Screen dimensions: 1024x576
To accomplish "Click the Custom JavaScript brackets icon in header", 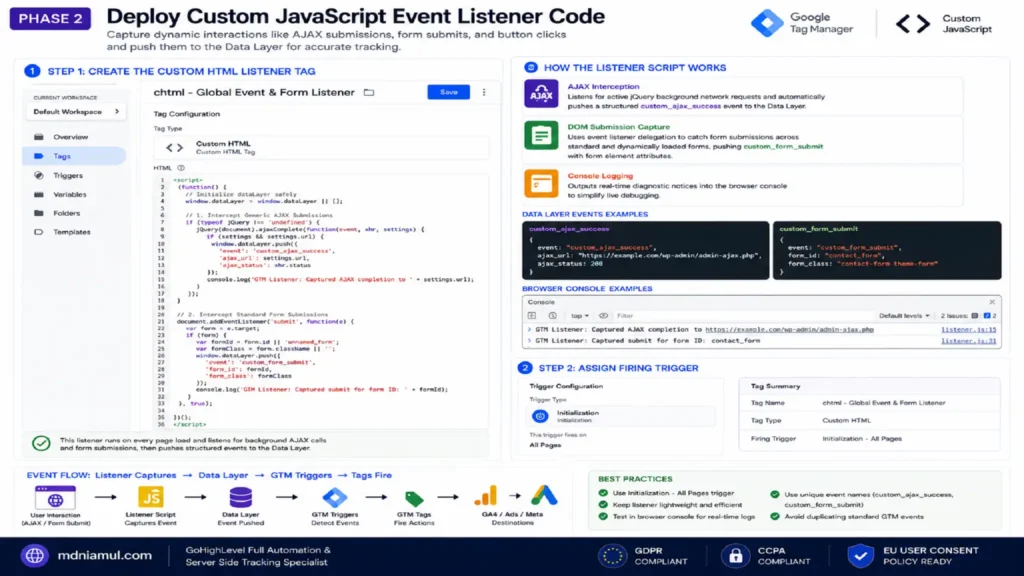I will point(912,24).
